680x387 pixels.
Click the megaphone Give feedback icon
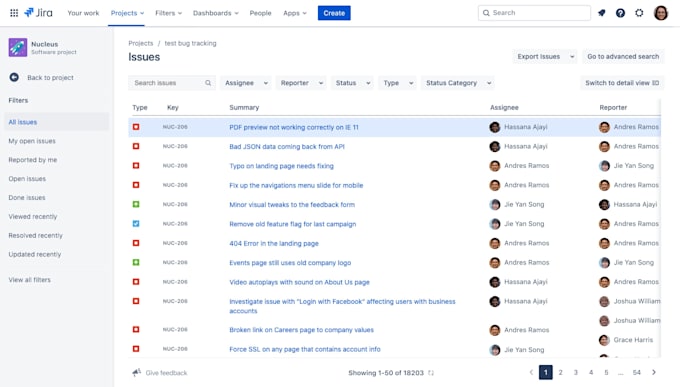click(137, 372)
